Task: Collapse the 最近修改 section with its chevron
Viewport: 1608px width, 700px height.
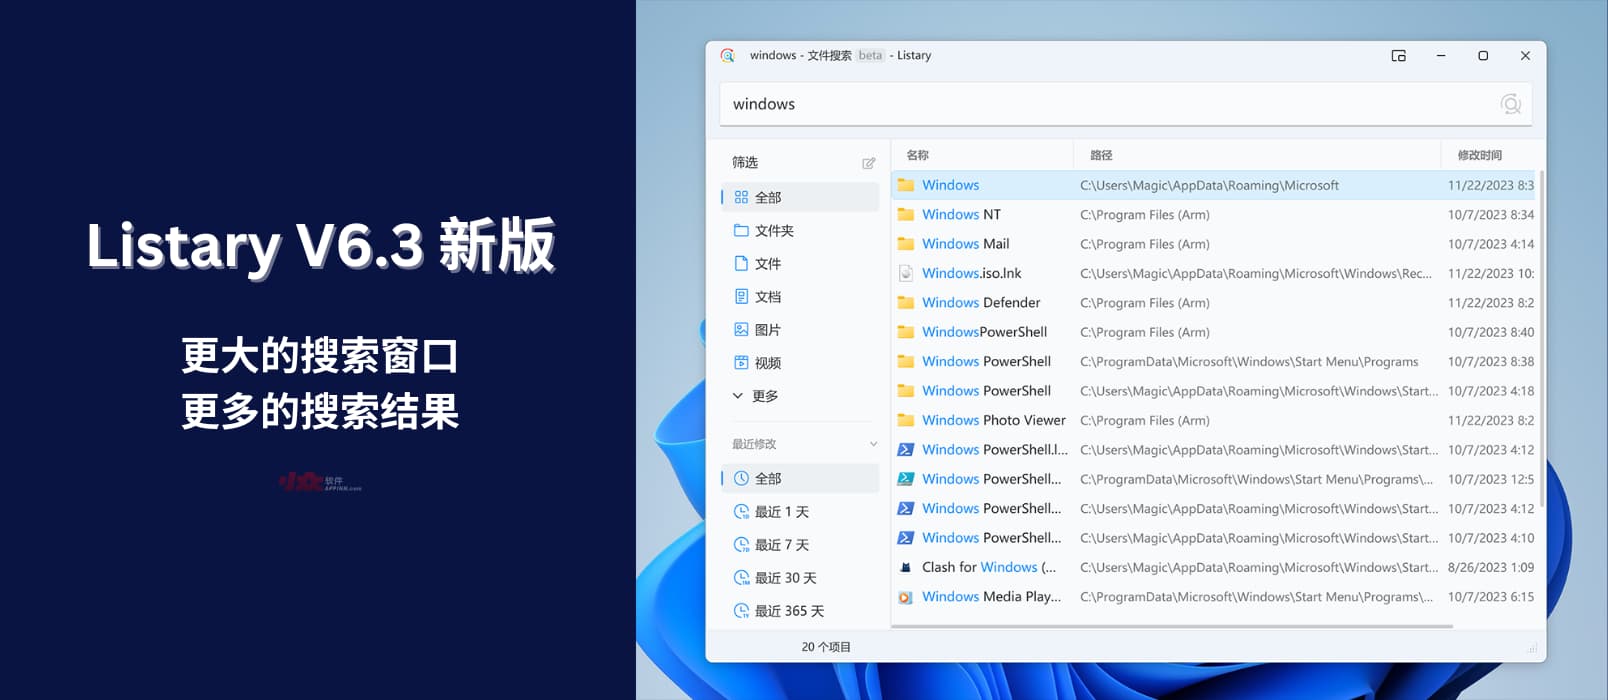Action: point(873,444)
